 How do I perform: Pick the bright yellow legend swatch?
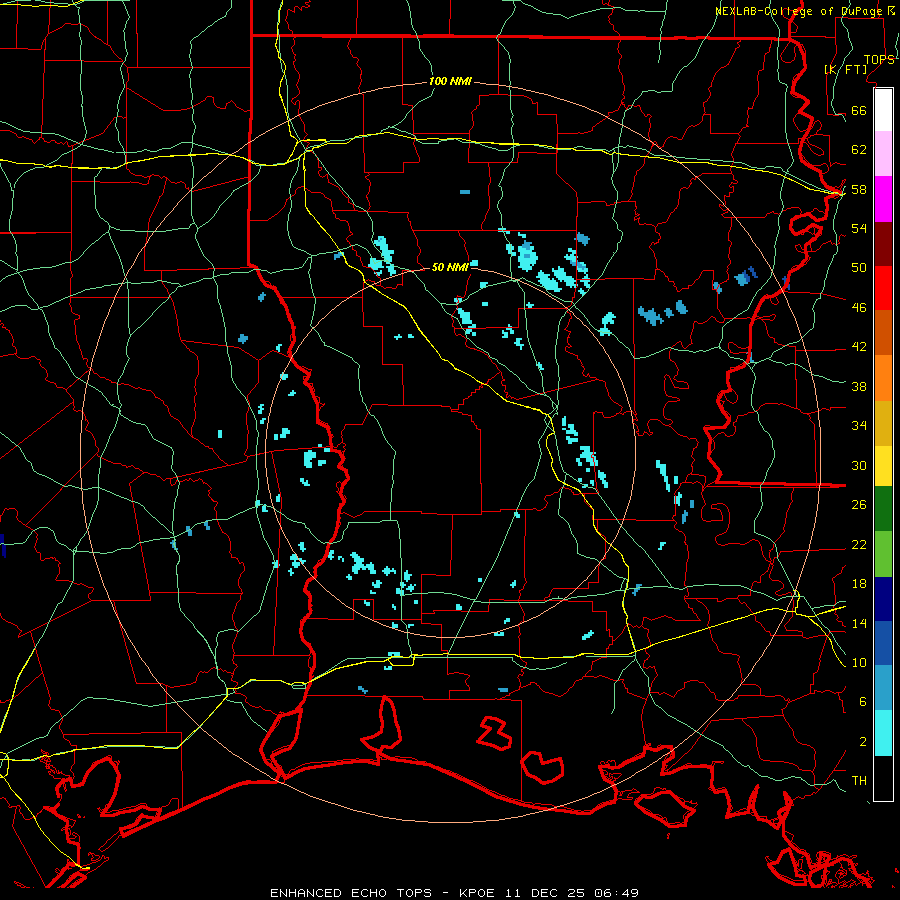point(883,465)
